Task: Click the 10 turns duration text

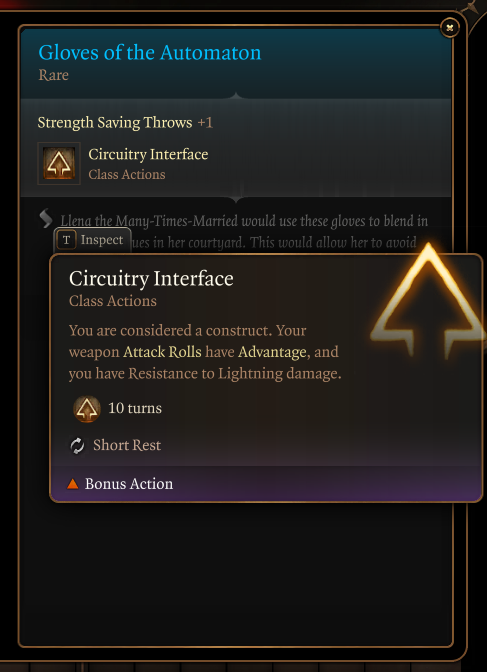Action: point(135,408)
